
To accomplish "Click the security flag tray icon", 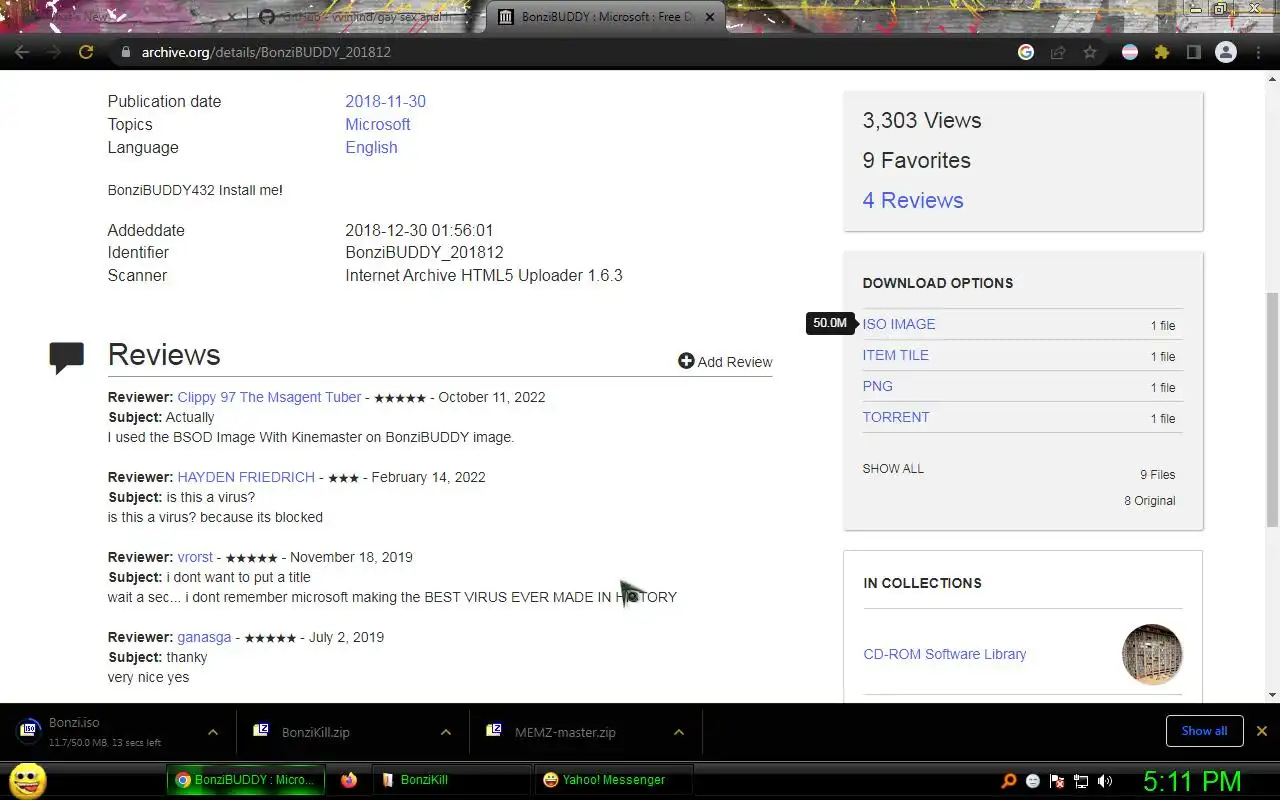I will pos(1057,781).
